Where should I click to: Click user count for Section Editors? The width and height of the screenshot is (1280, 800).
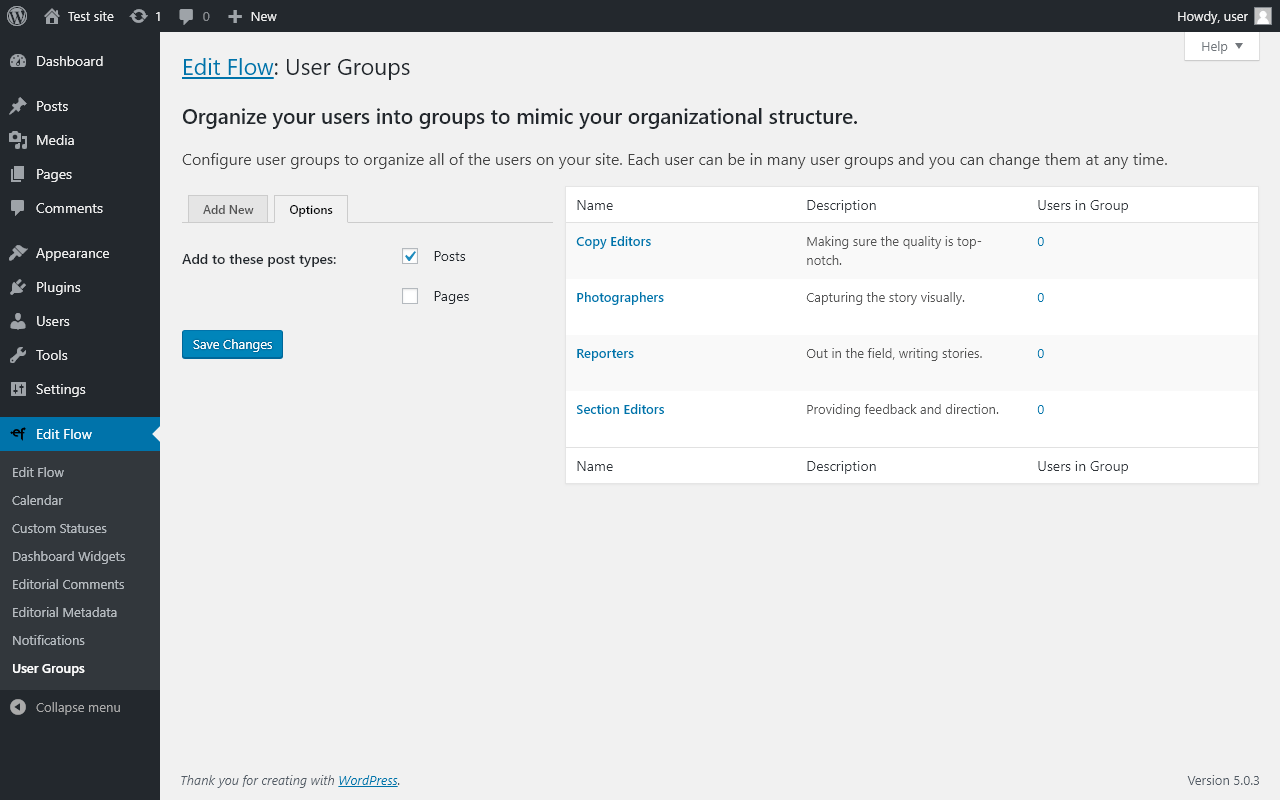(1041, 409)
